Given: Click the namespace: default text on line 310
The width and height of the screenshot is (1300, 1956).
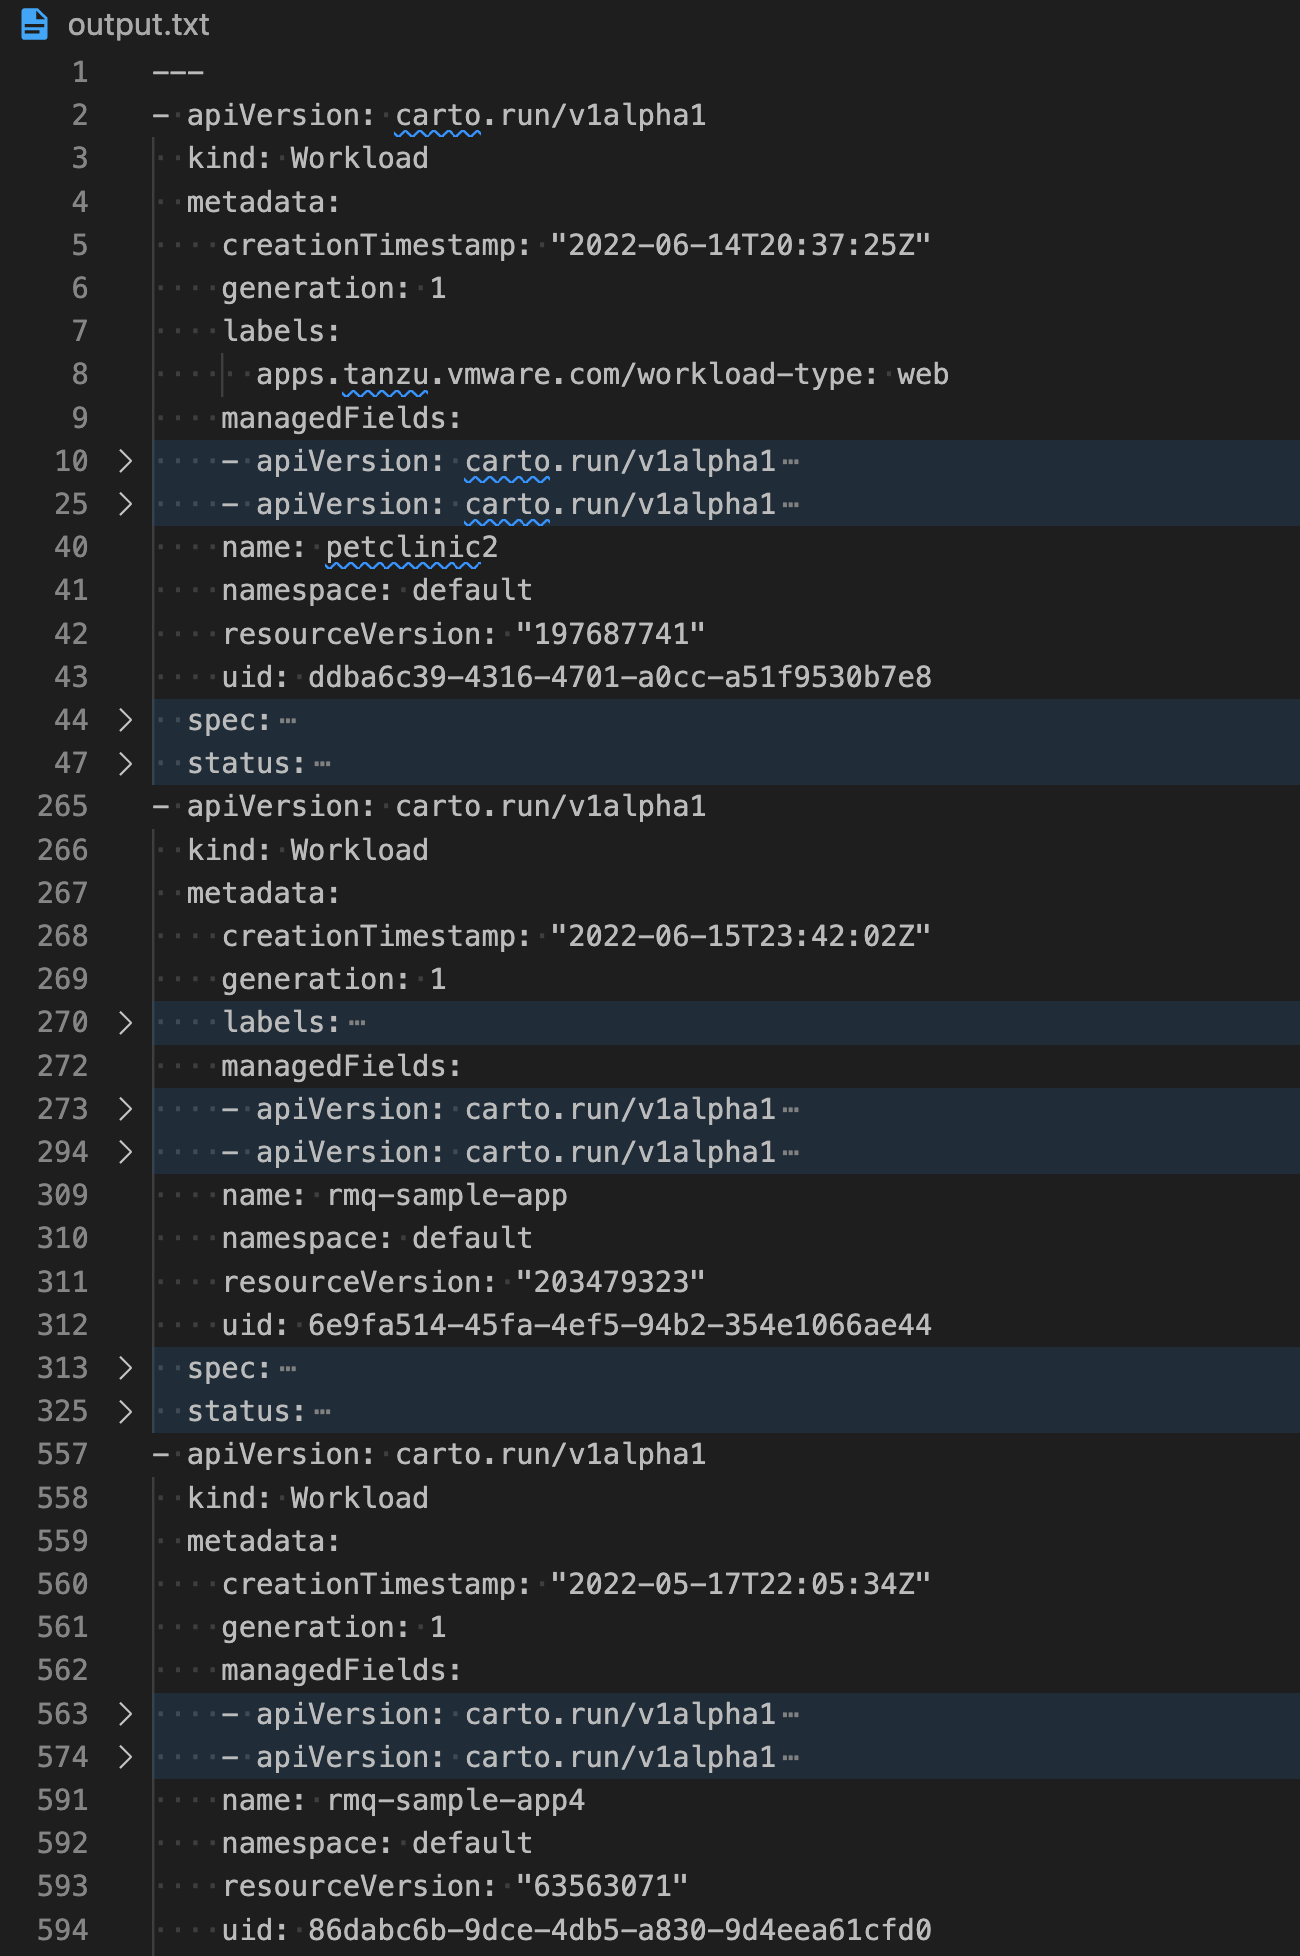Looking at the screenshot, I should tap(377, 1239).
